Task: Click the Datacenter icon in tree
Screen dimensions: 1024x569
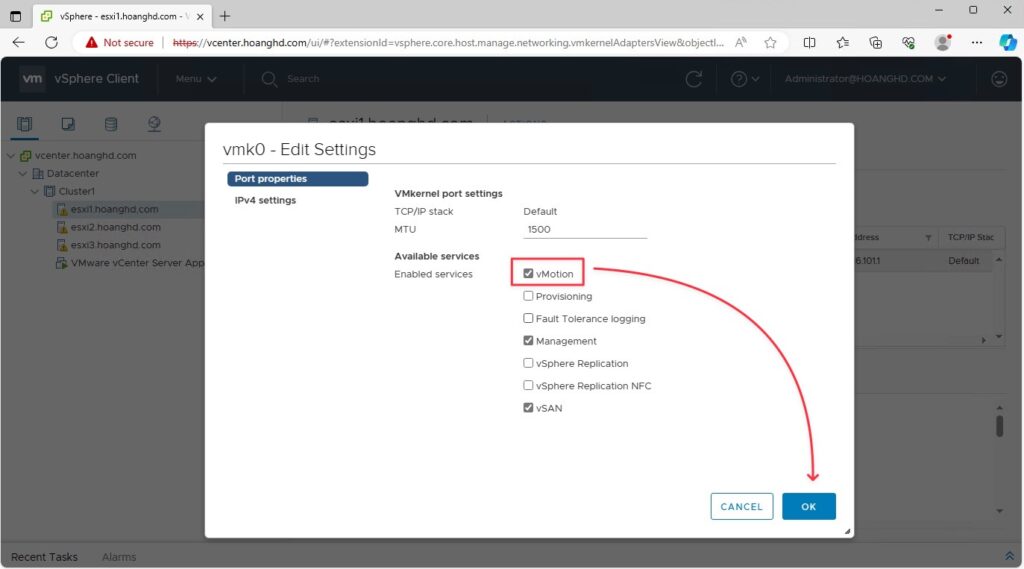Action: coord(38,173)
